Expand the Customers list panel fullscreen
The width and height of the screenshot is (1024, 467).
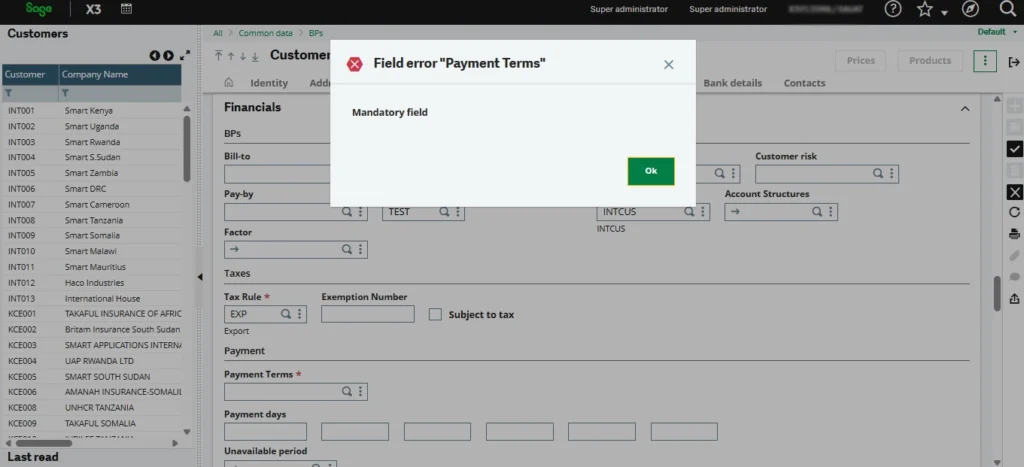tap(185, 56)
